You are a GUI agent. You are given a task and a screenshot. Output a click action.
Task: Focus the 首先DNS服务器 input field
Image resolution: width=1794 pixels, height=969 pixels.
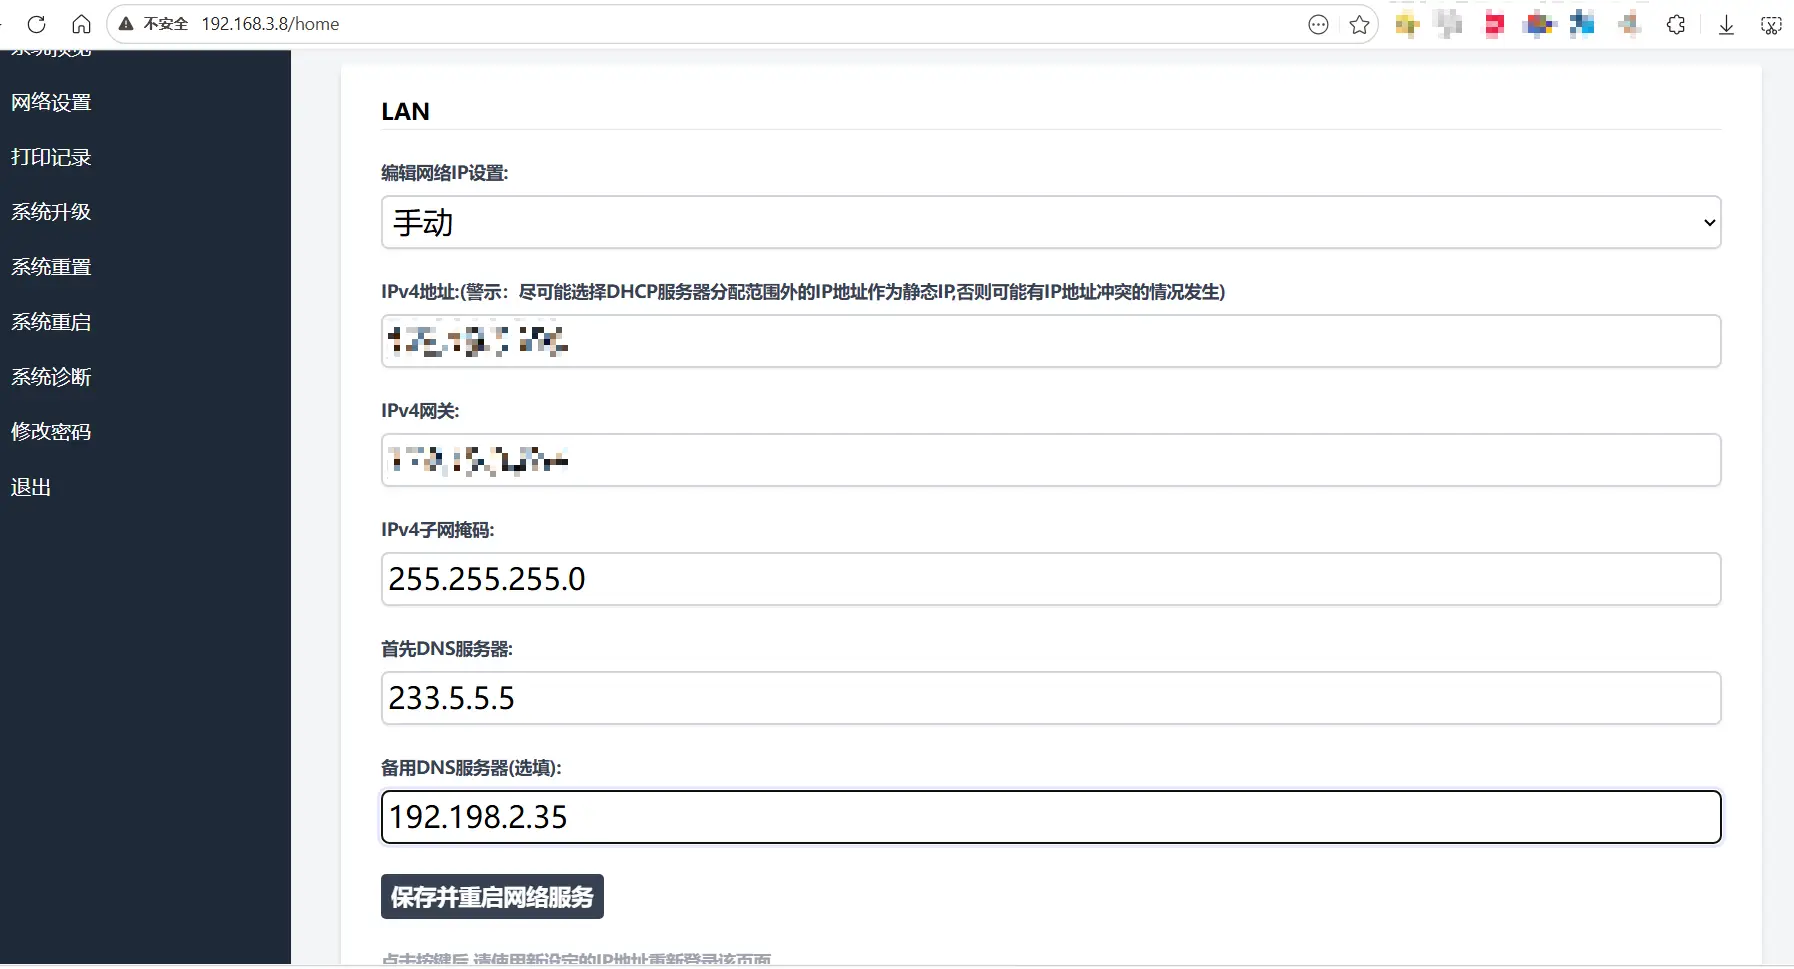click(x=1050, y=698)
